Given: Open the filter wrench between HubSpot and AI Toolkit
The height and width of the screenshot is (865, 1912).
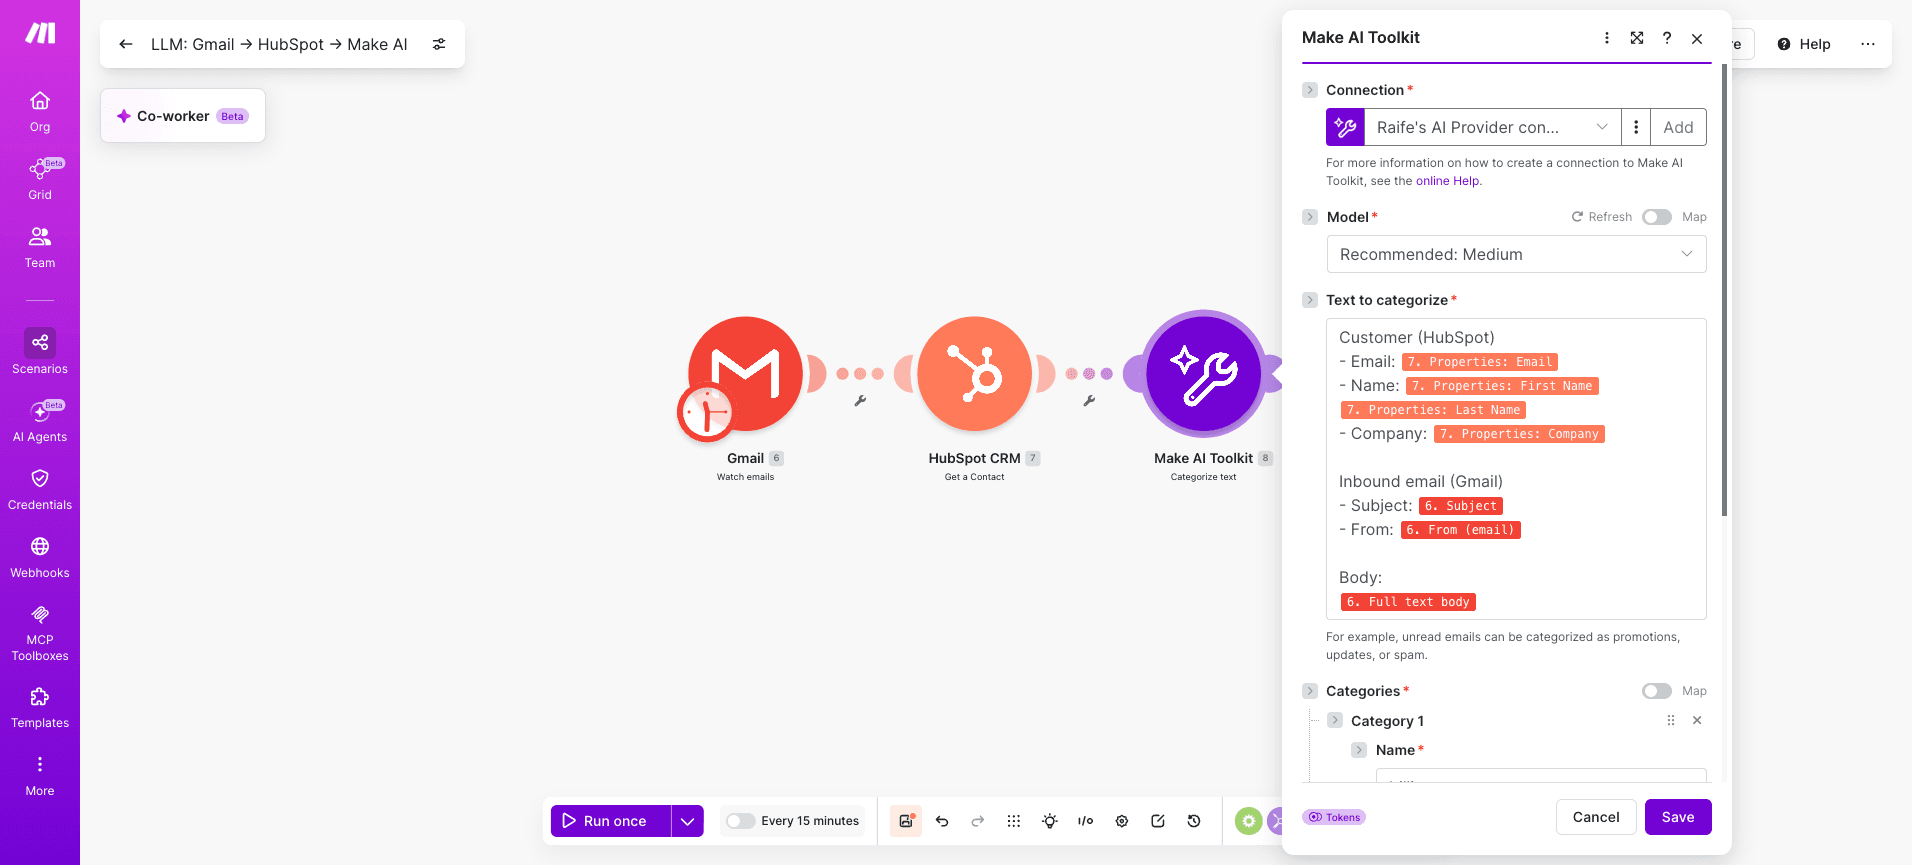Looking at the screenshot, I should pos(1089,401).
